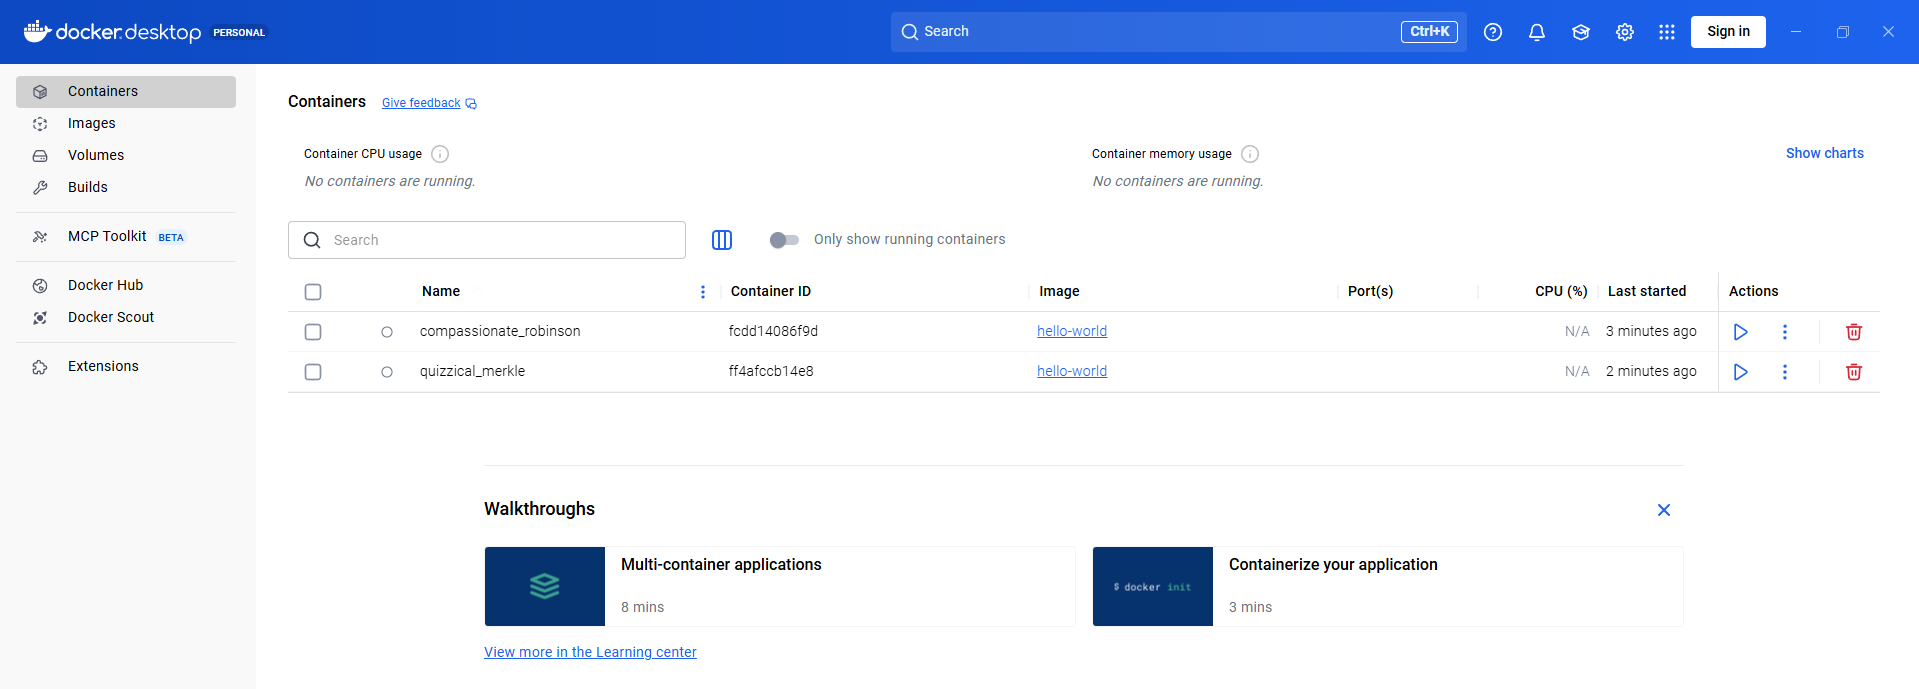Open Docker Scout from sidebar
This screenshot has height=689, width=1919.
(126, 317)
